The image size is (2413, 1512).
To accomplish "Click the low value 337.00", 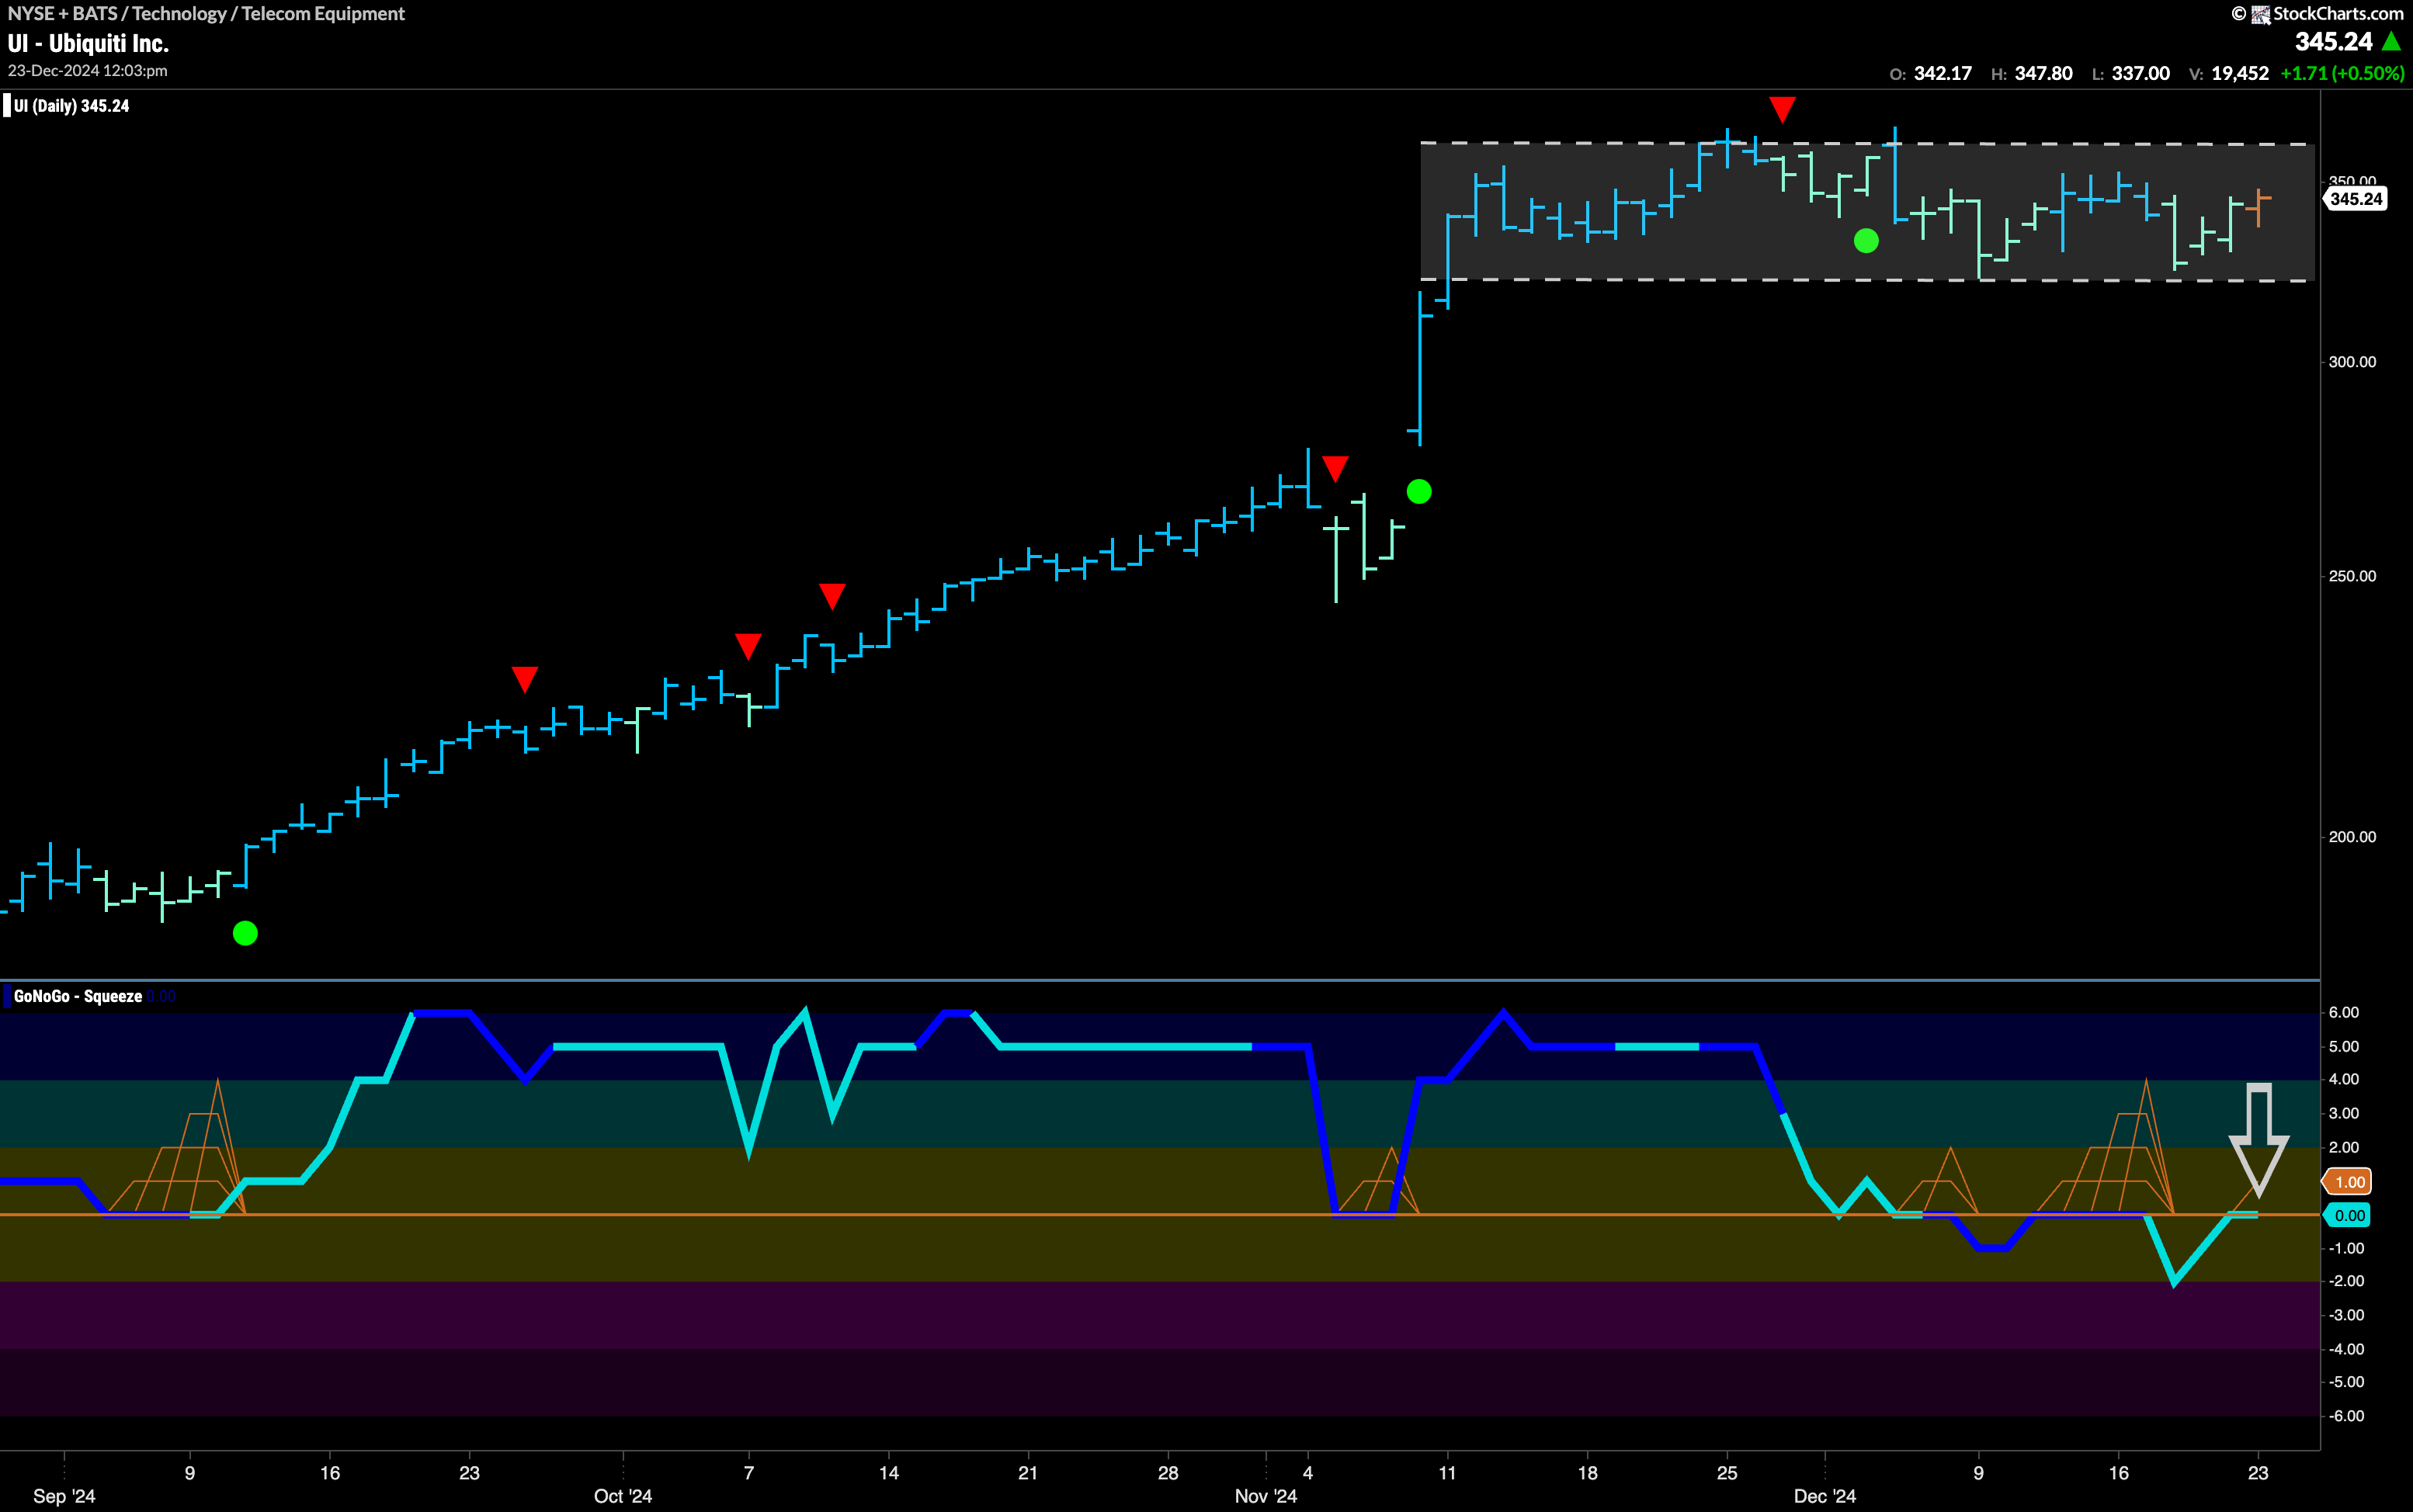I will (x=2140, y=74).
